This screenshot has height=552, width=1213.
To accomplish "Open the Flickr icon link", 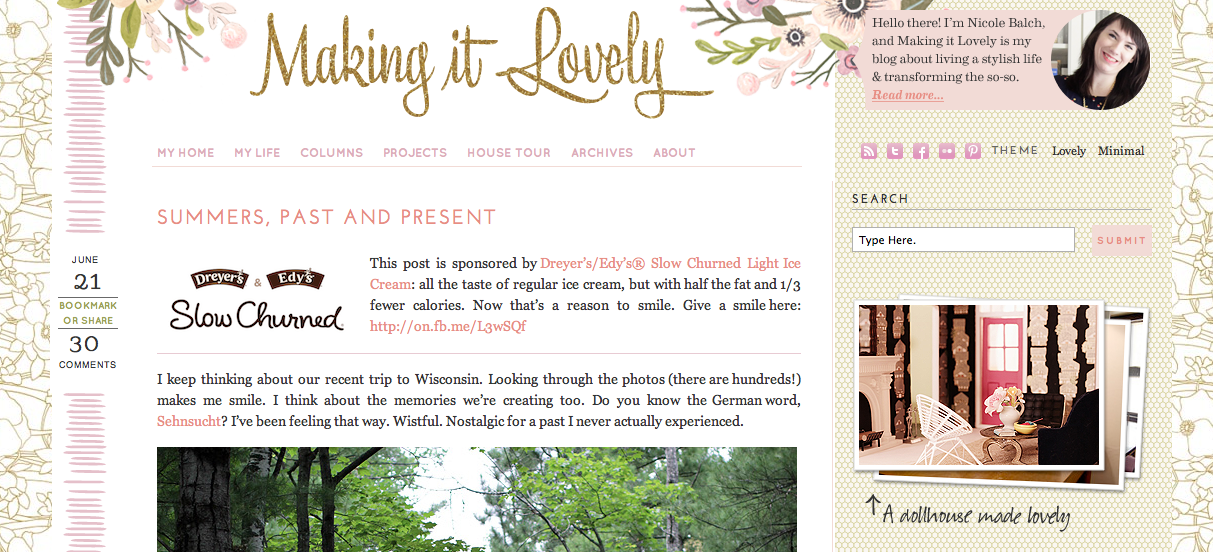I will 946,152.
